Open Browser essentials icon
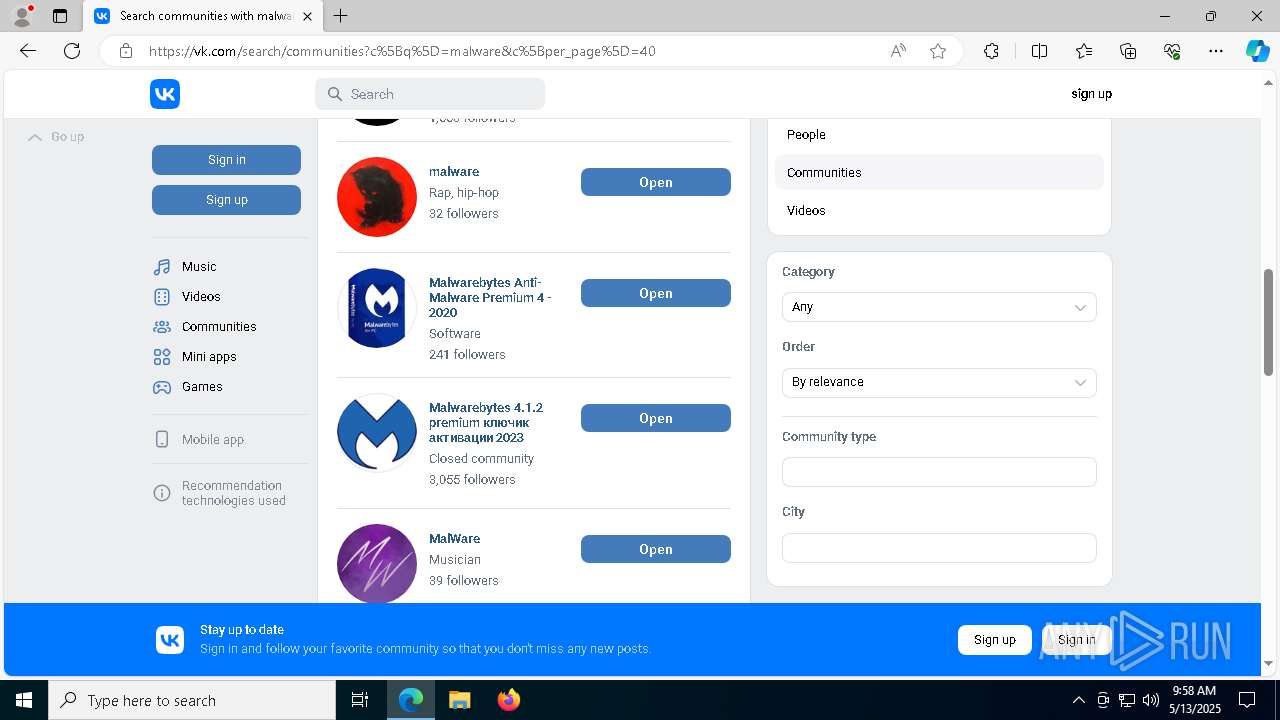Image resolution: width=1280 pixels, height=720 pixels. pos(1172,51)
